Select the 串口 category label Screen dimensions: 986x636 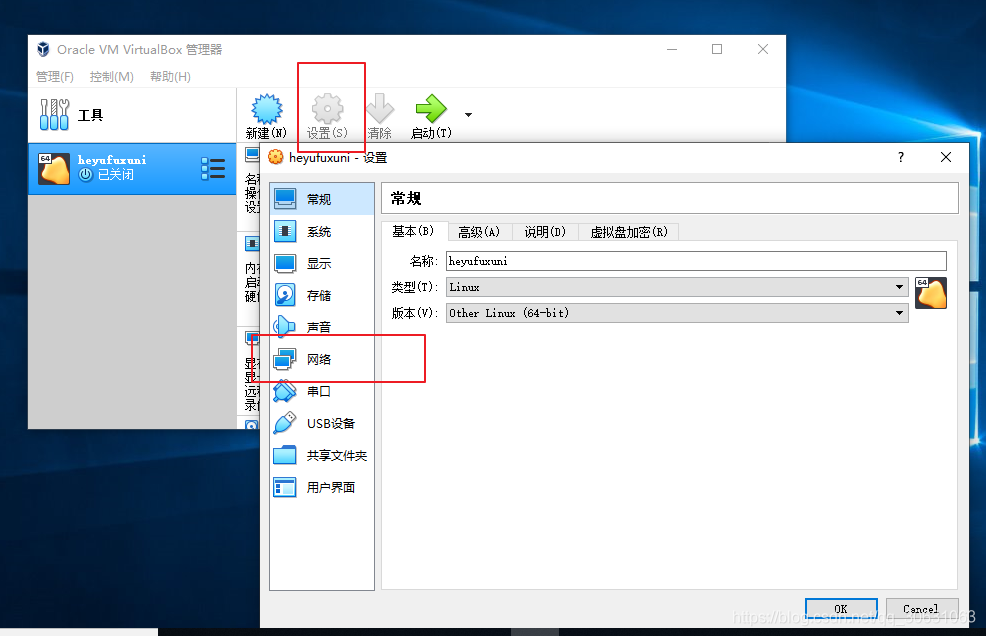click(x=319, y=391)
